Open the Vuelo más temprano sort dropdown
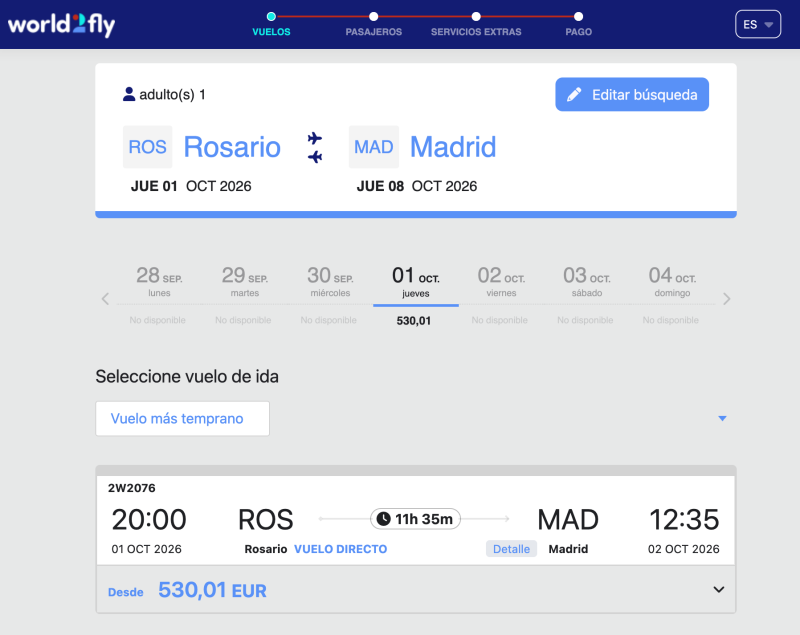Viewport: 800px width, 635px height. (x=723, y=419)
